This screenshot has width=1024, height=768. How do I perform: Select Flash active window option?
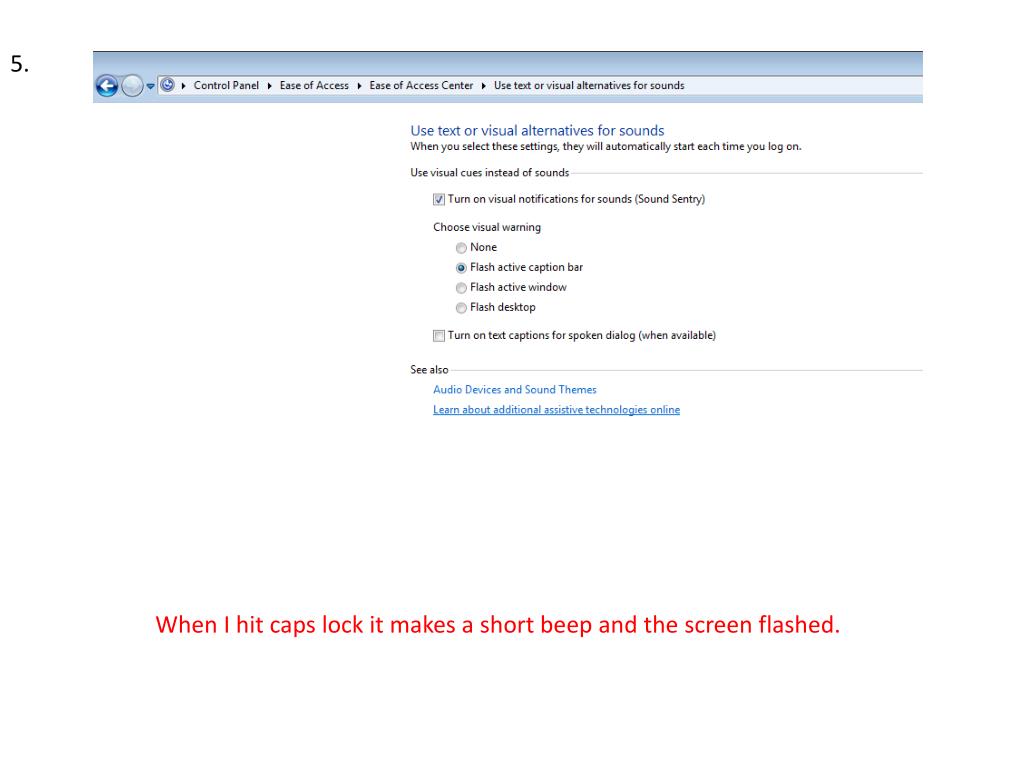click(x=461, y=288)
